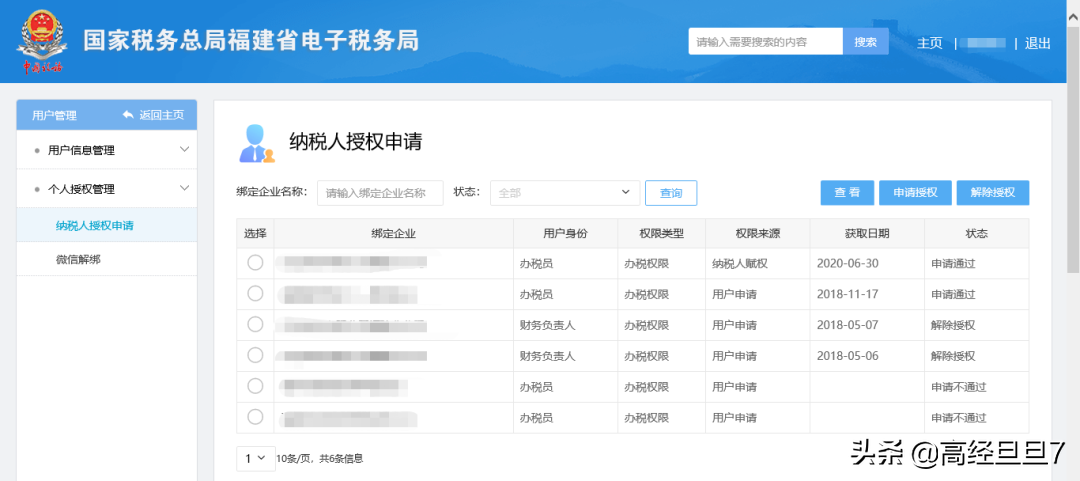Expand the 用户信息管理 chevron
Screen dimensions: 1080x481
(184, 150)
